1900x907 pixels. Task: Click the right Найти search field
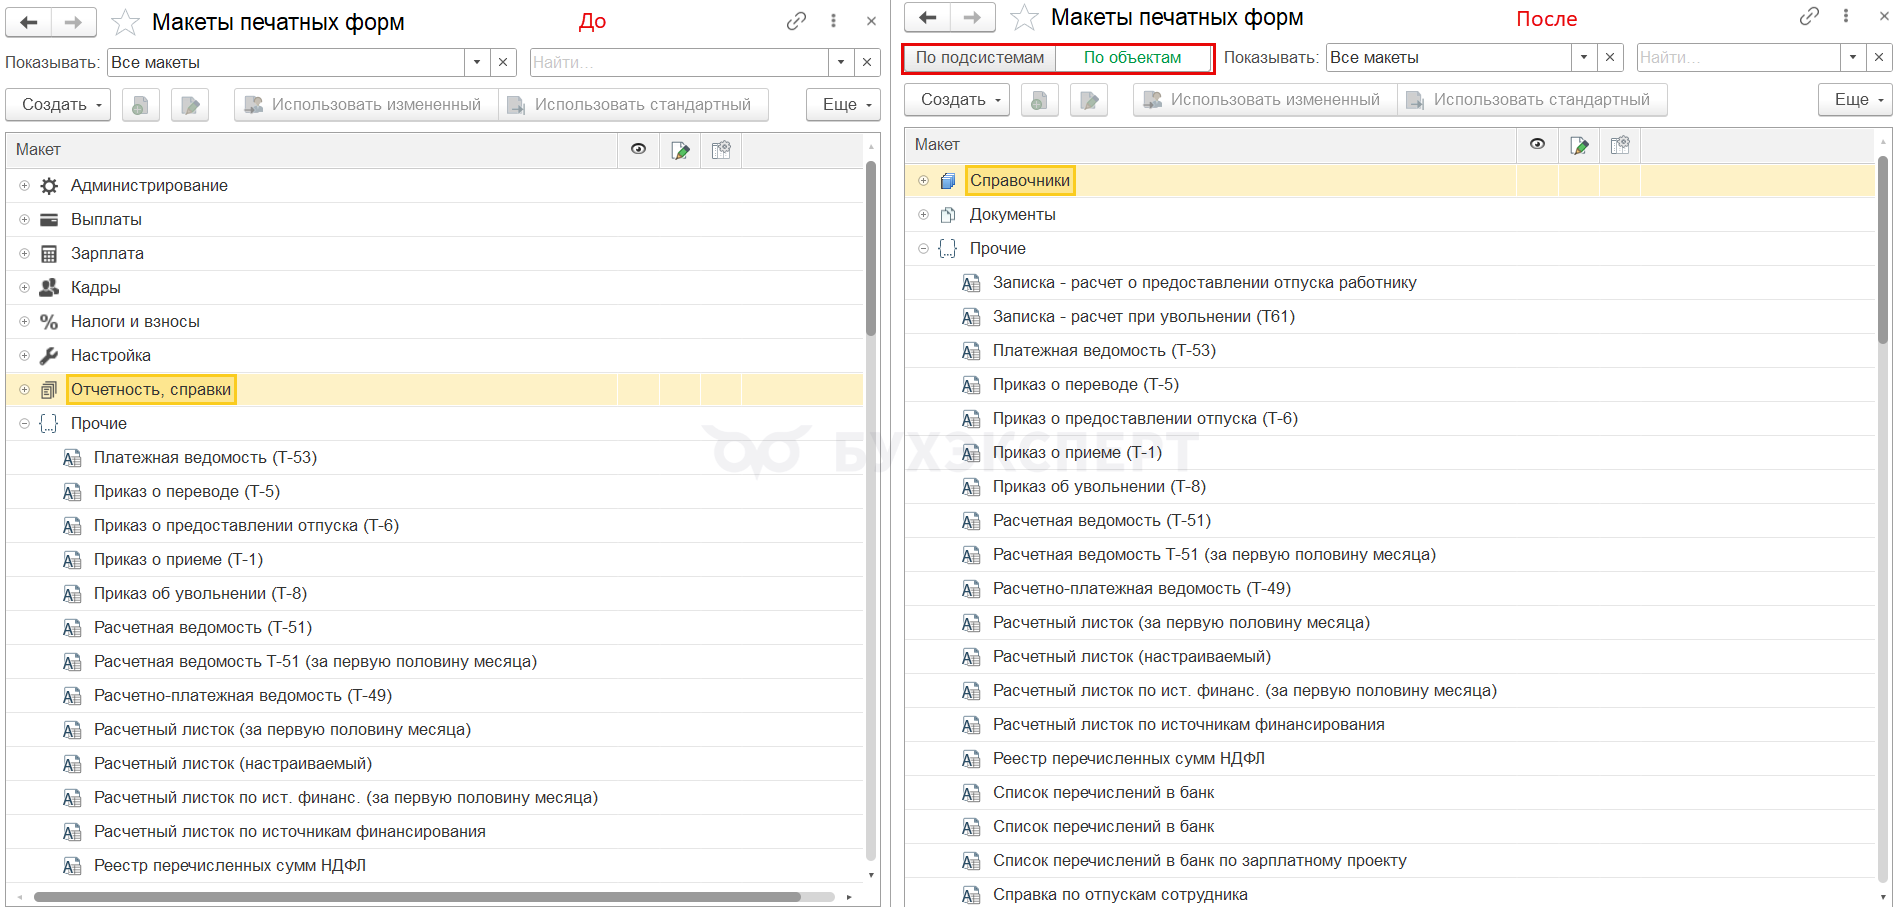pos(1738,57)
